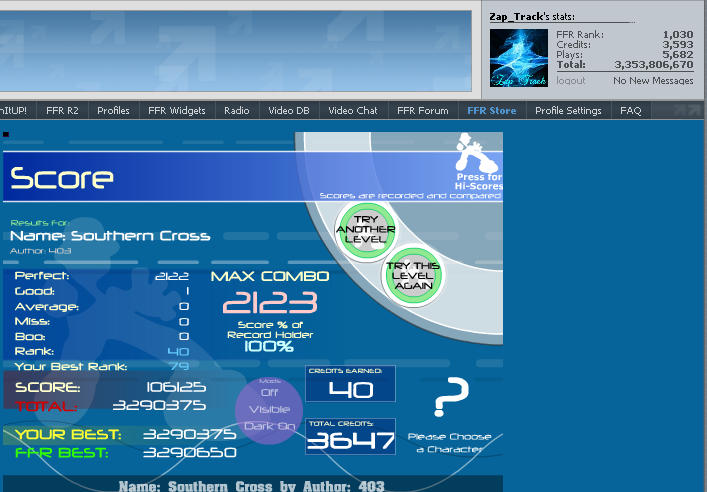This screenshot has height=492, width=707.
Task: Open Profile Settings
Action: click(568, 110)
